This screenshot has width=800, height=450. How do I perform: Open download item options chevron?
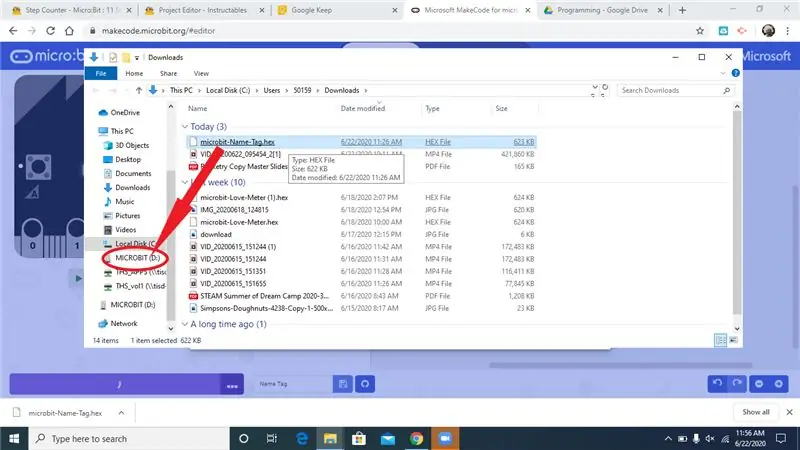point(121,413)
